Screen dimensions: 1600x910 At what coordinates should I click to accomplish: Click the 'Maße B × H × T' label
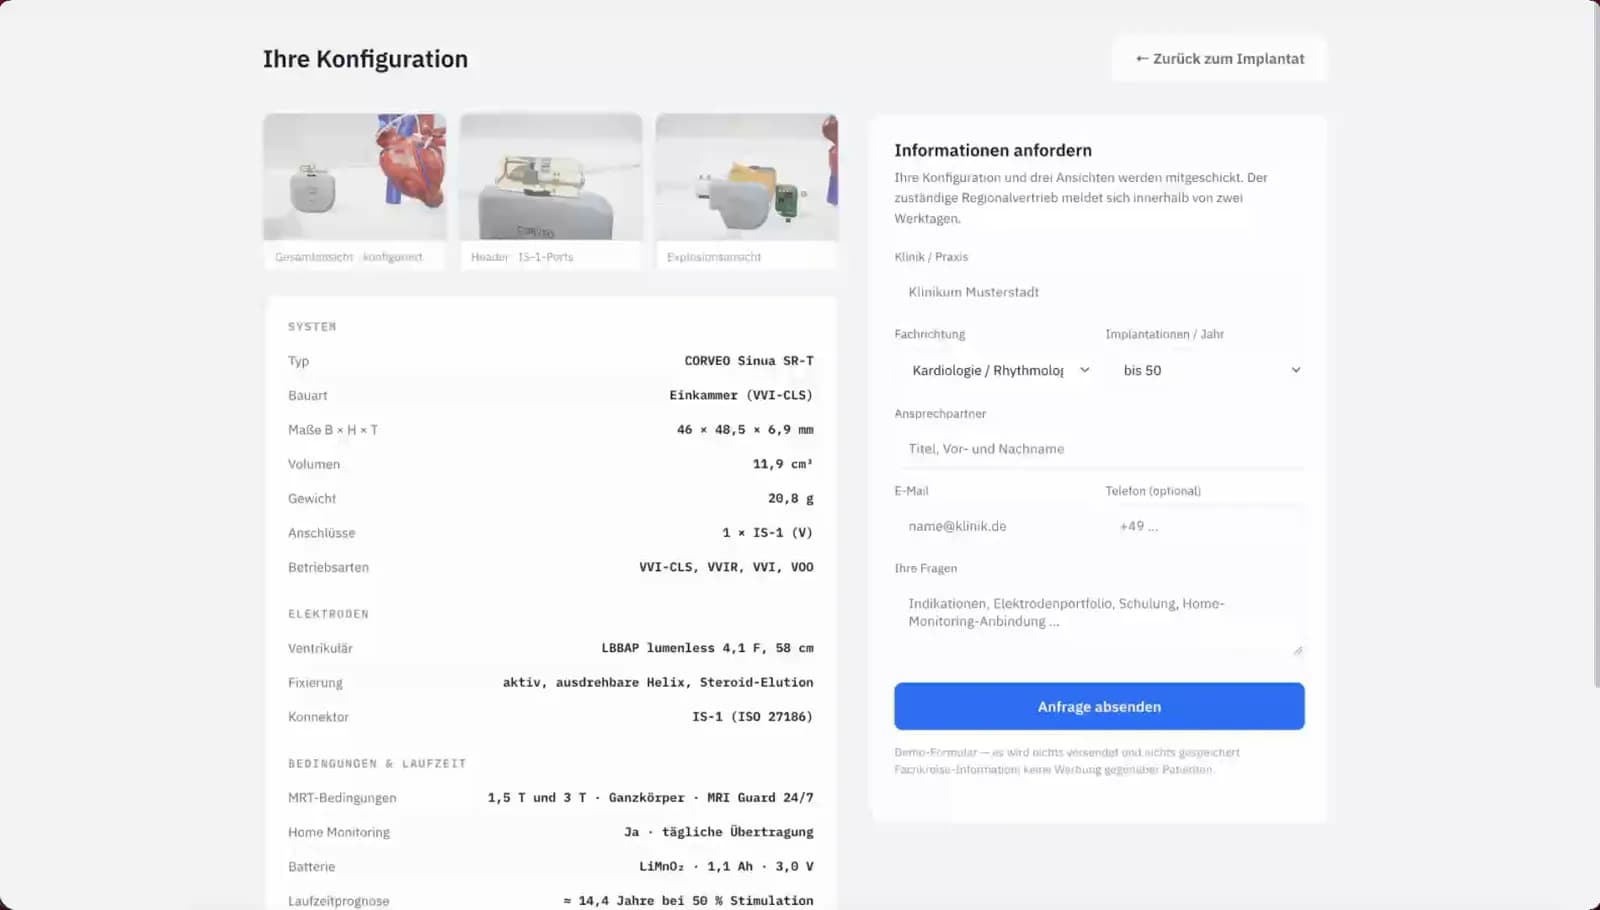(x=333, y=430)
